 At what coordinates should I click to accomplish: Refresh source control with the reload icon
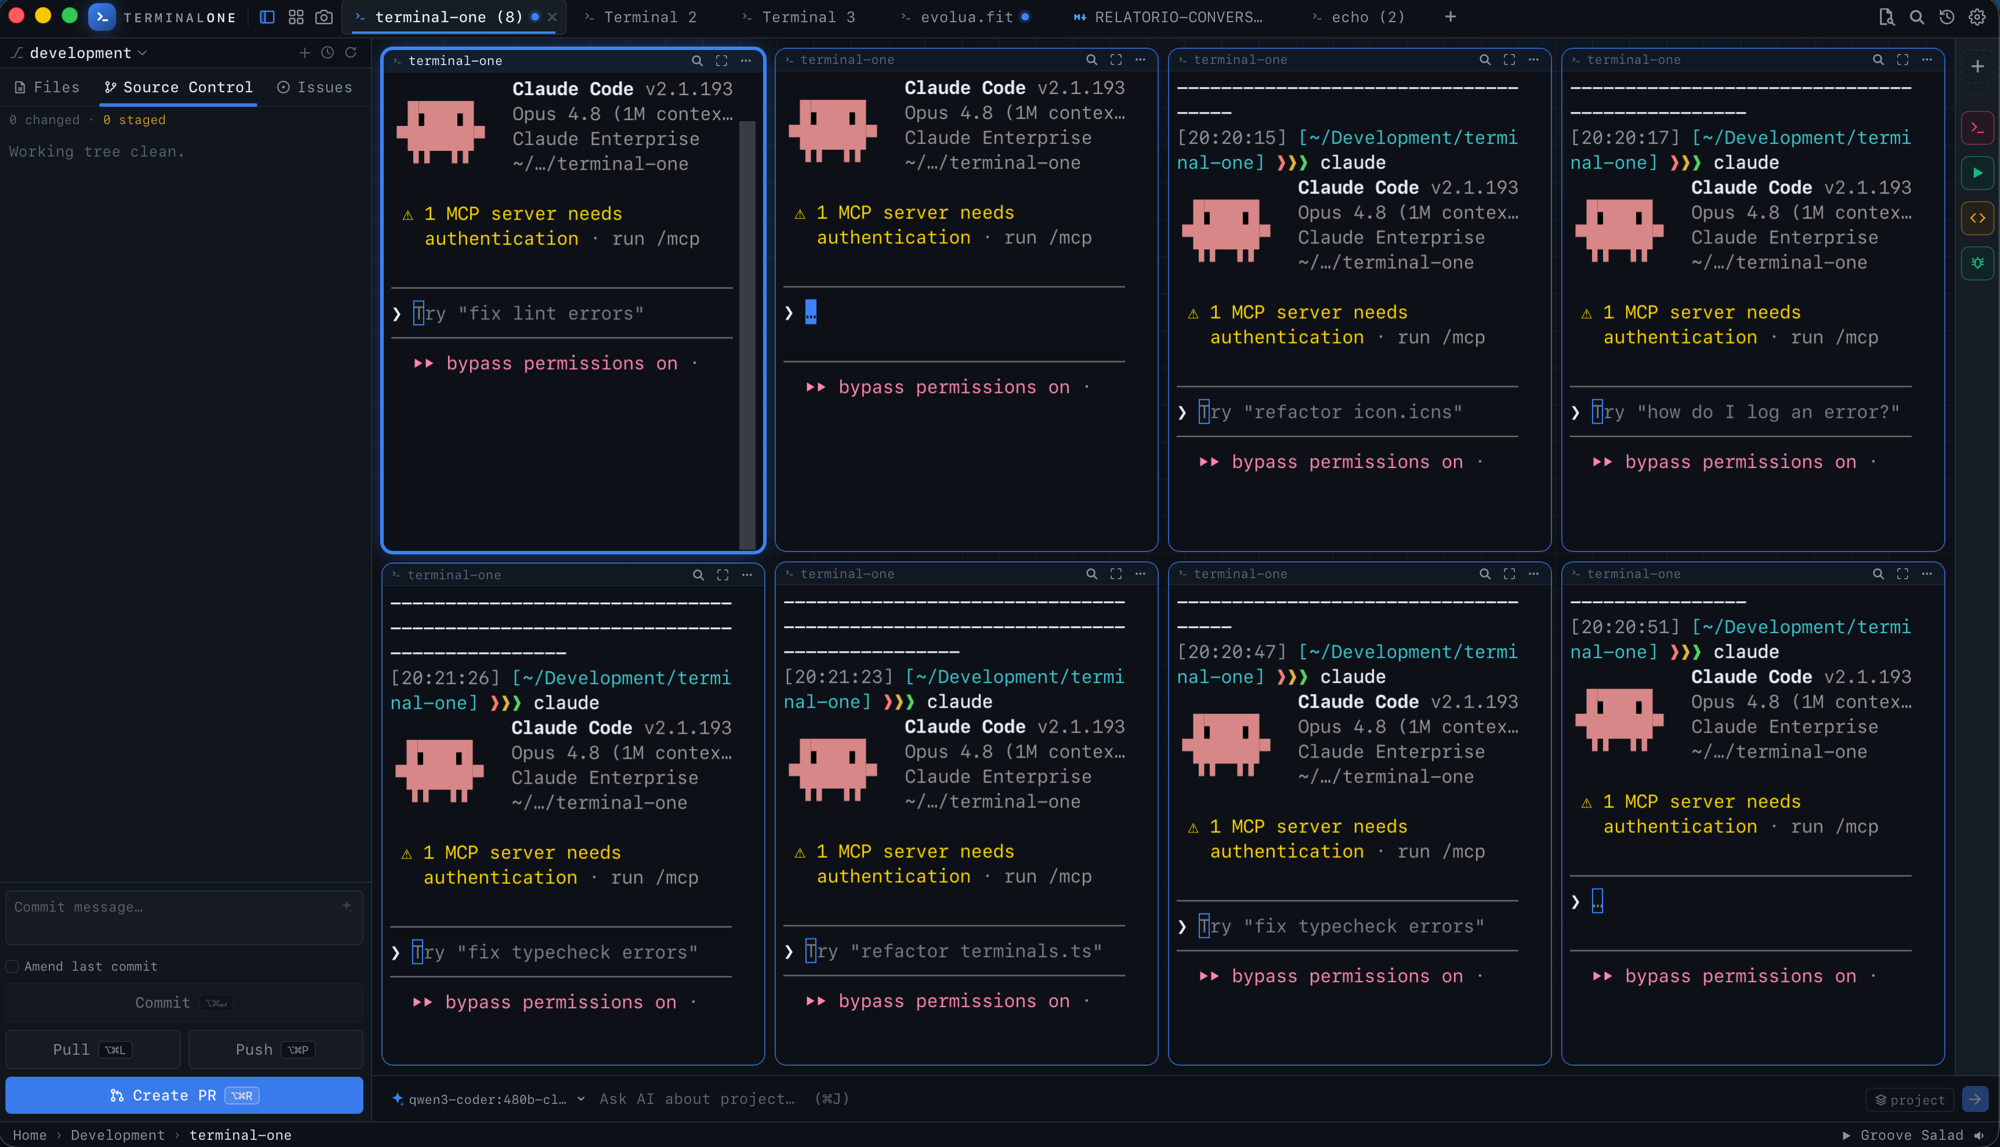coord(351,52)
